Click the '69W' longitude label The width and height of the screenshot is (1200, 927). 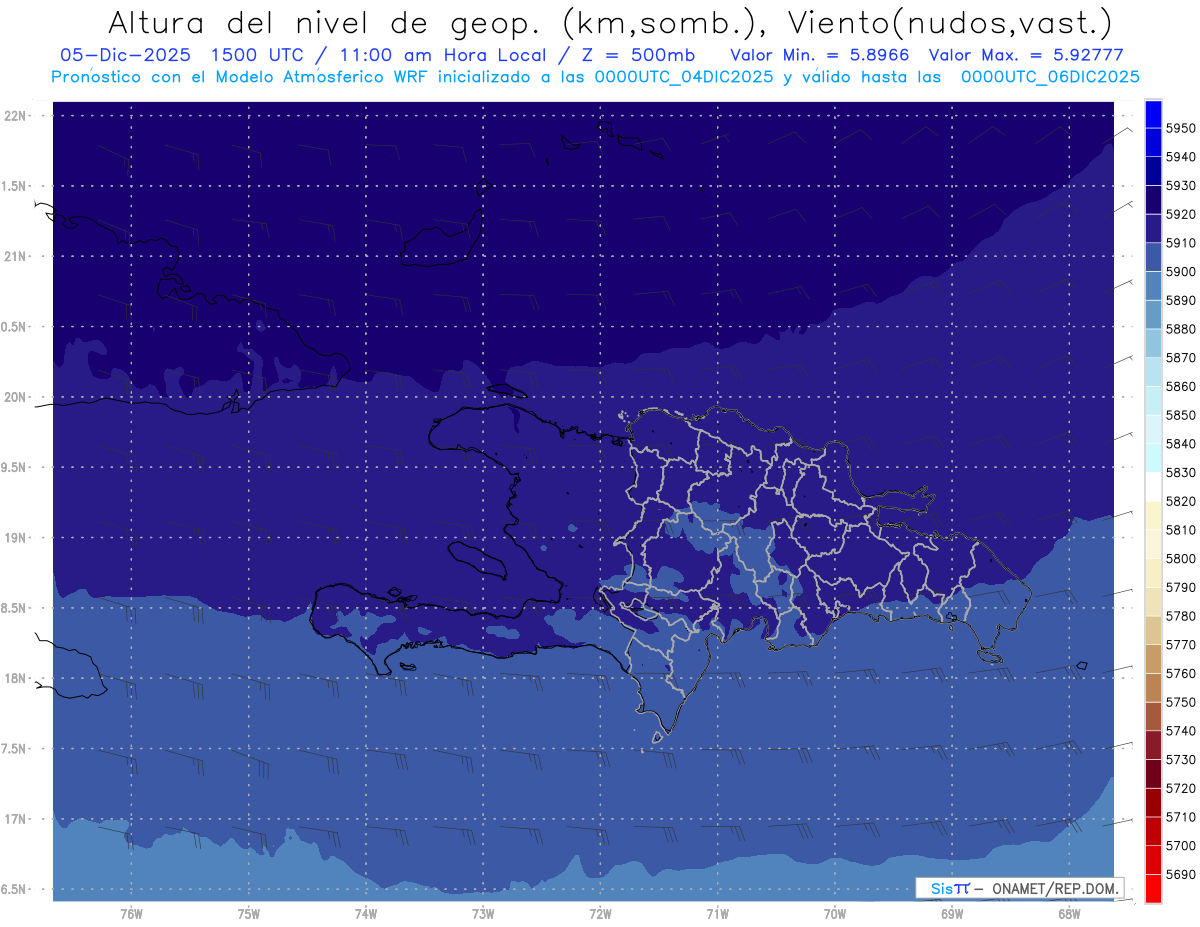point(952,913)
